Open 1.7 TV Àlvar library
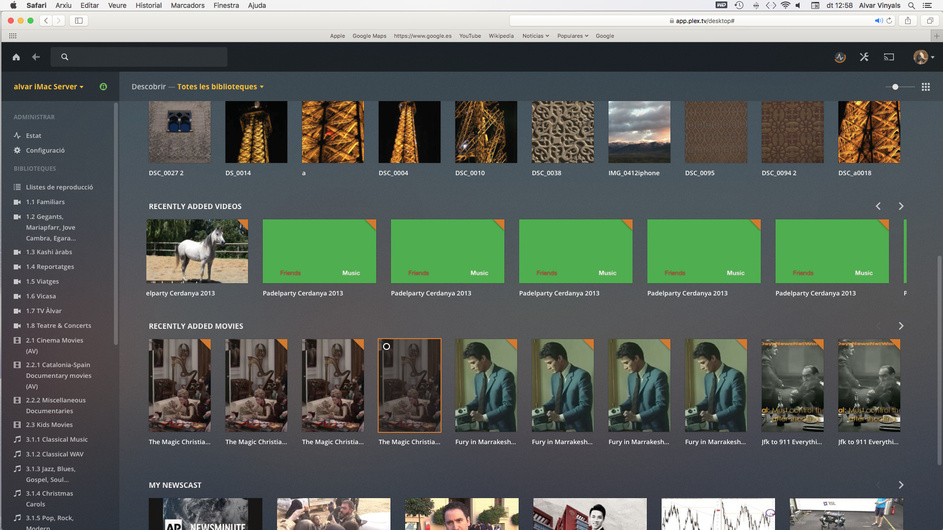The width and height of the screenshot is (943, 530). click(43, 311)
